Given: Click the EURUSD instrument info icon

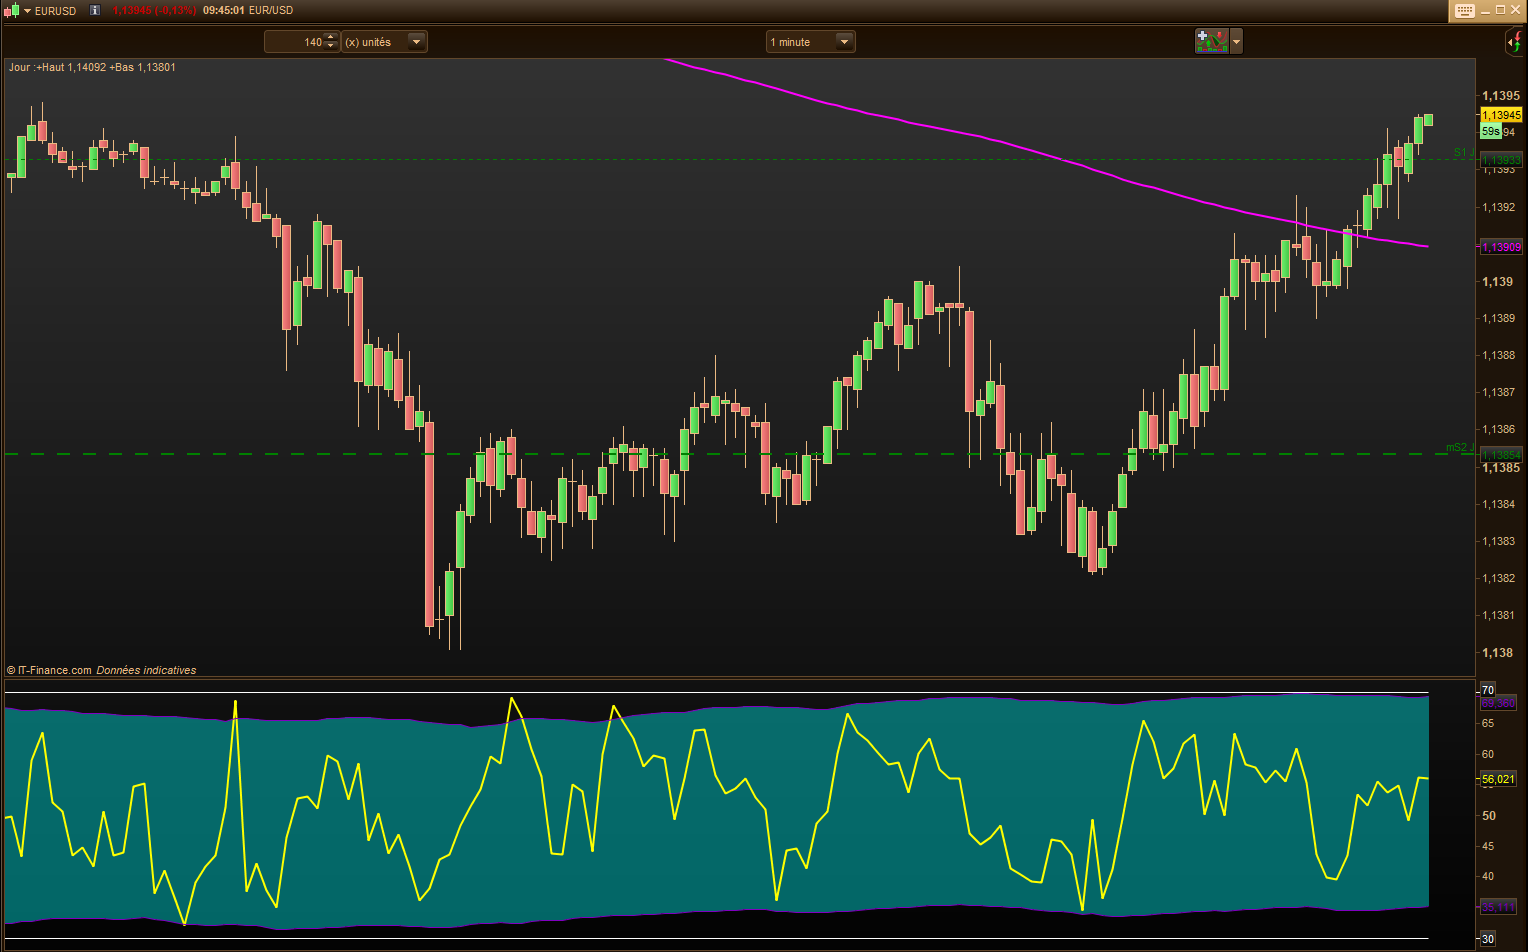Looking at the screenshot, I should click(x=95, y=10).
